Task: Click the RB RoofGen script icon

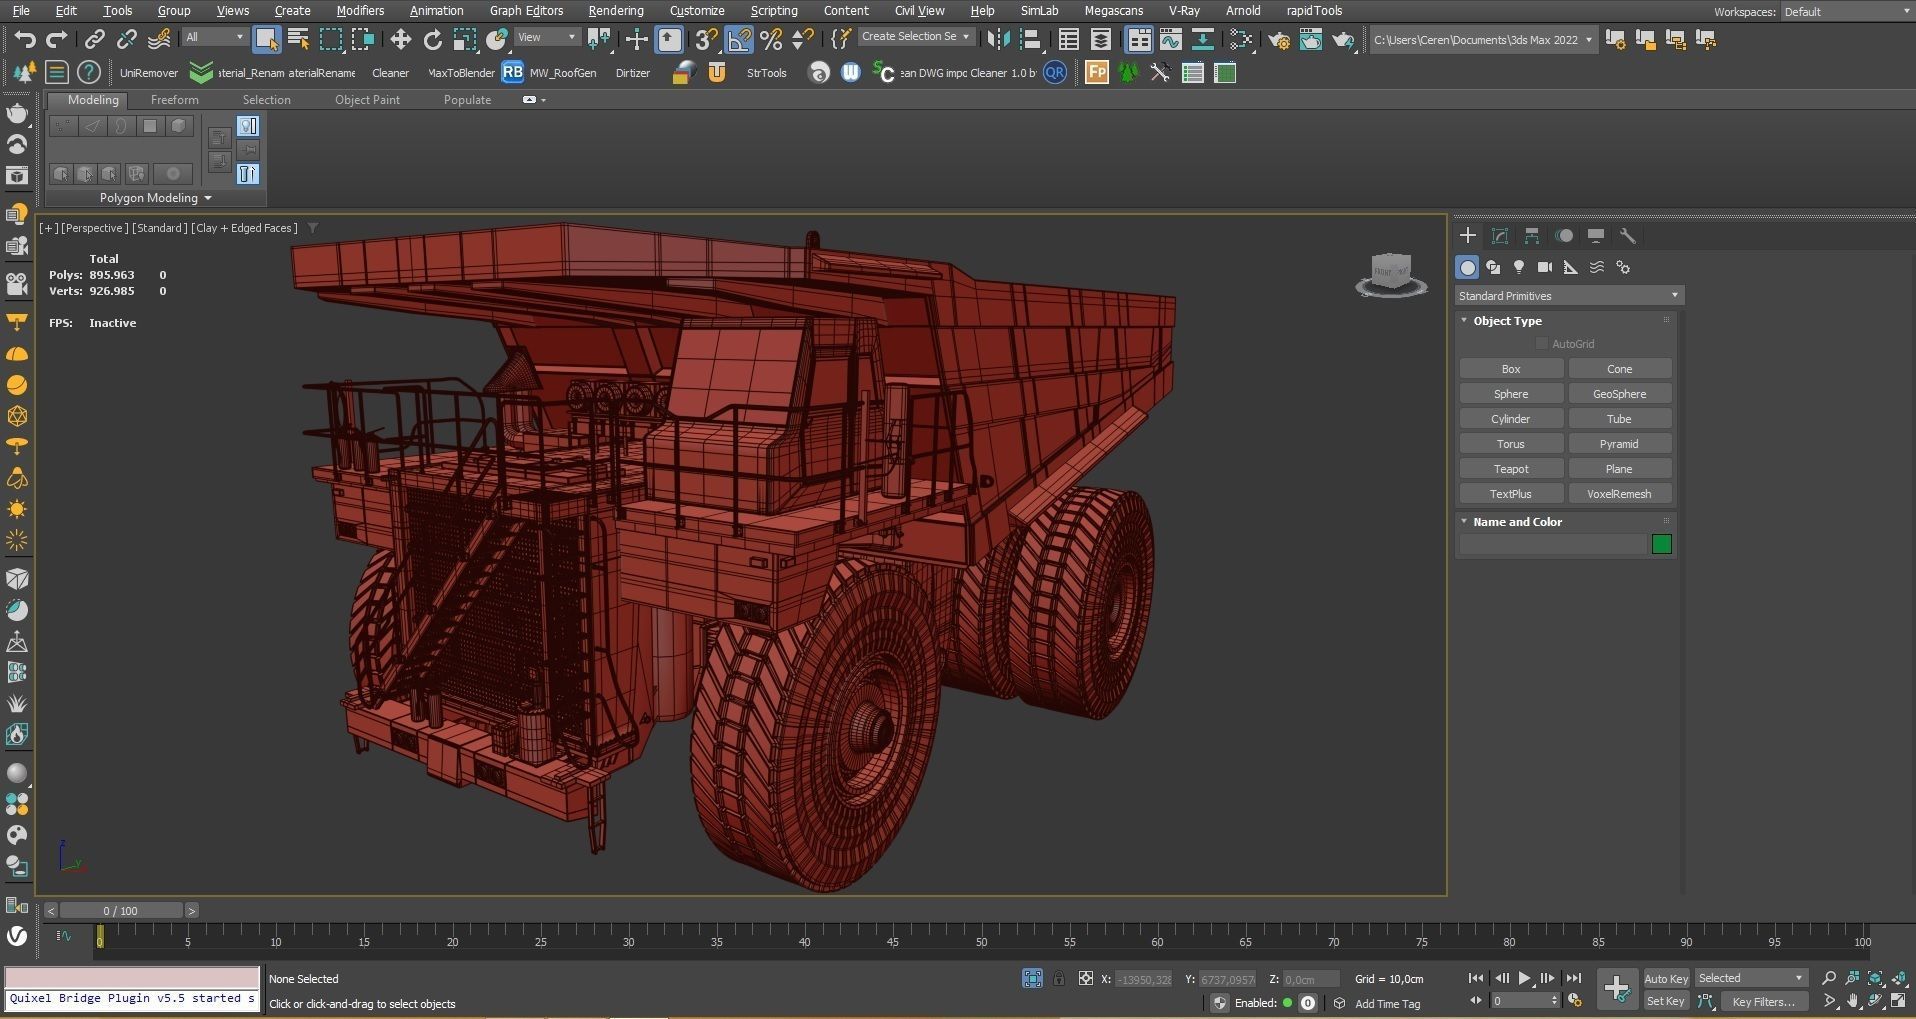Action: coord(512,73)
